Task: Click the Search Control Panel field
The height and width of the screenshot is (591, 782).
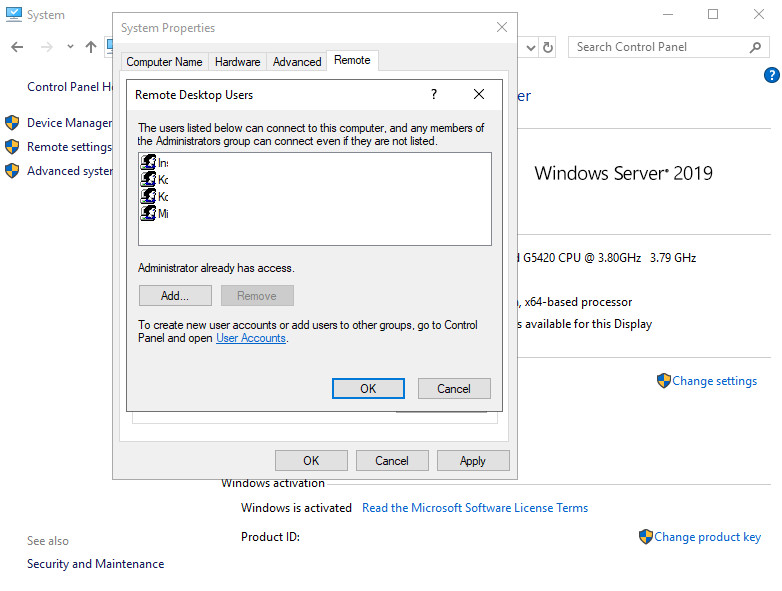Action: 658,47
